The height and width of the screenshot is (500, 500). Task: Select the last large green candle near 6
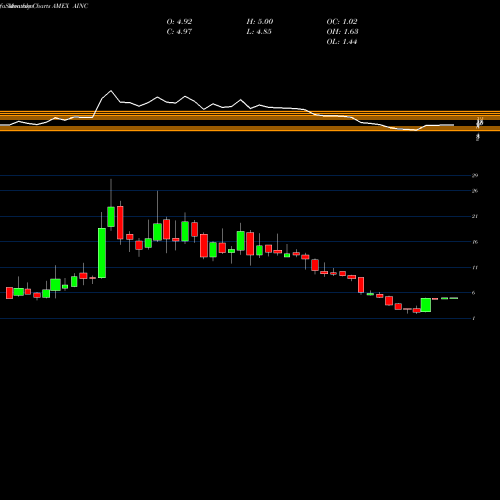[426, 305]
